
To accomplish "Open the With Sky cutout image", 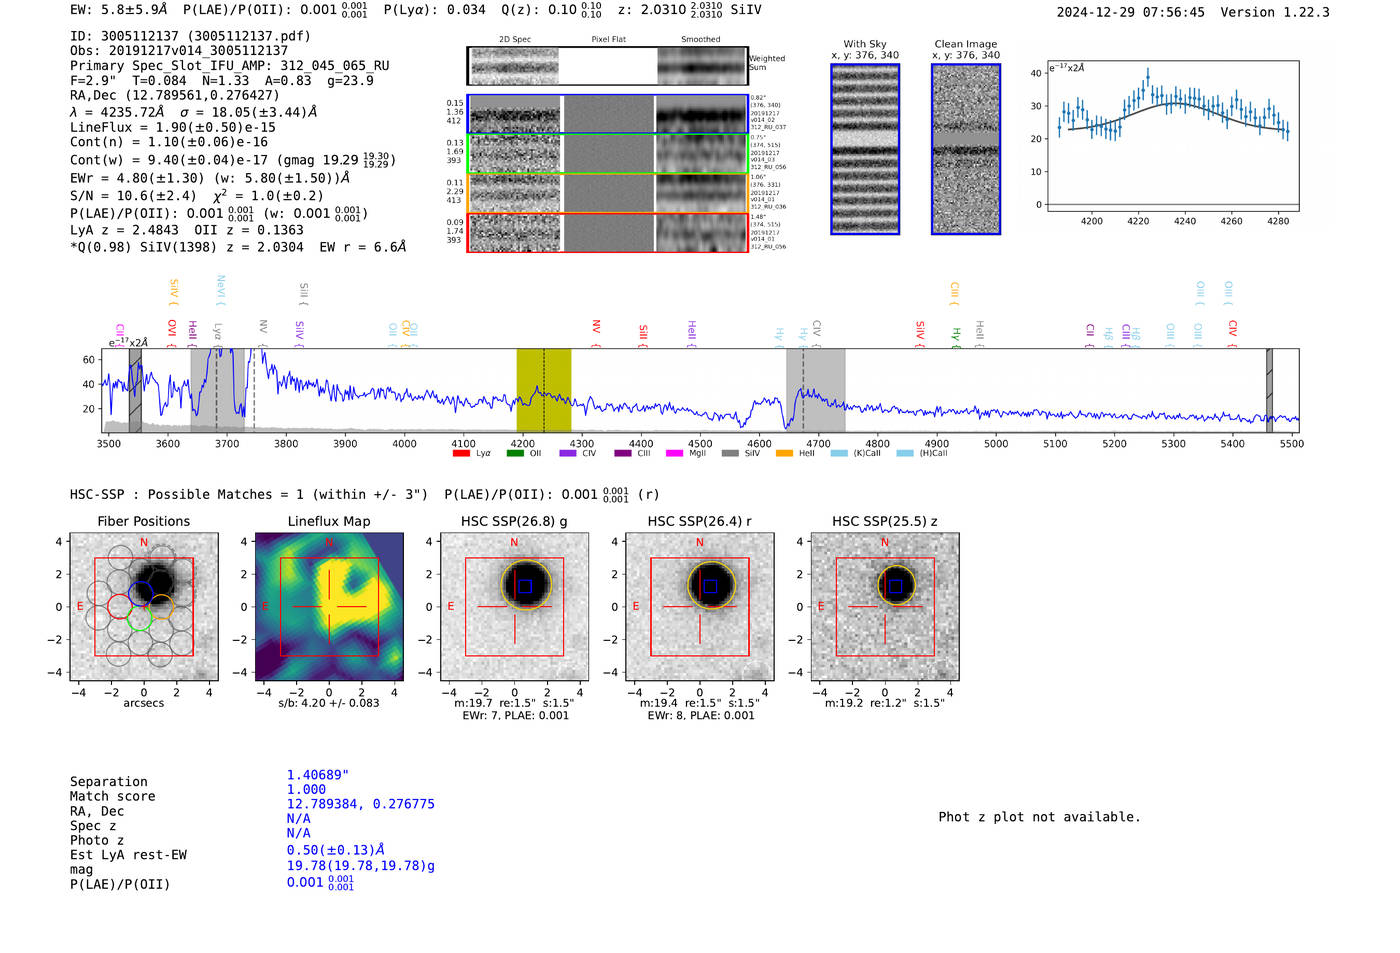I will [865, 149].
